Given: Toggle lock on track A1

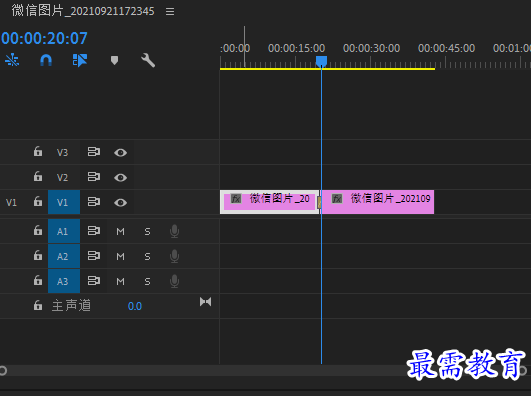Looking at the screenshot, I should (38, 230).
